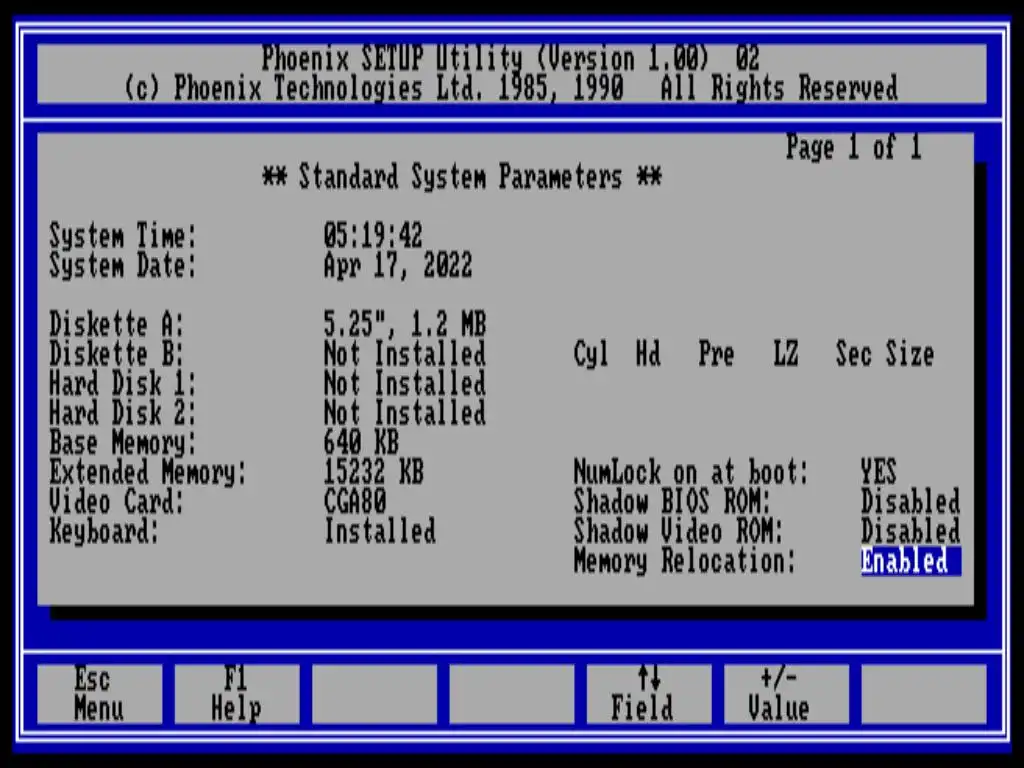The height and width of the screenshot is (768, 1024).
Task: Select Hard Disk 2 Not Installed value
Action: tap(405, 413)
